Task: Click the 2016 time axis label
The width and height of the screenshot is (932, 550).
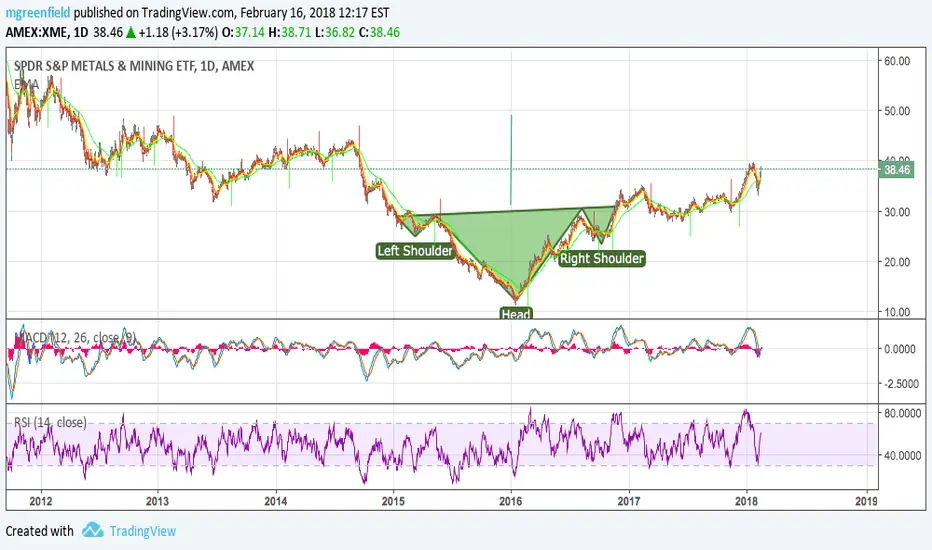Action: pos(511,501)
